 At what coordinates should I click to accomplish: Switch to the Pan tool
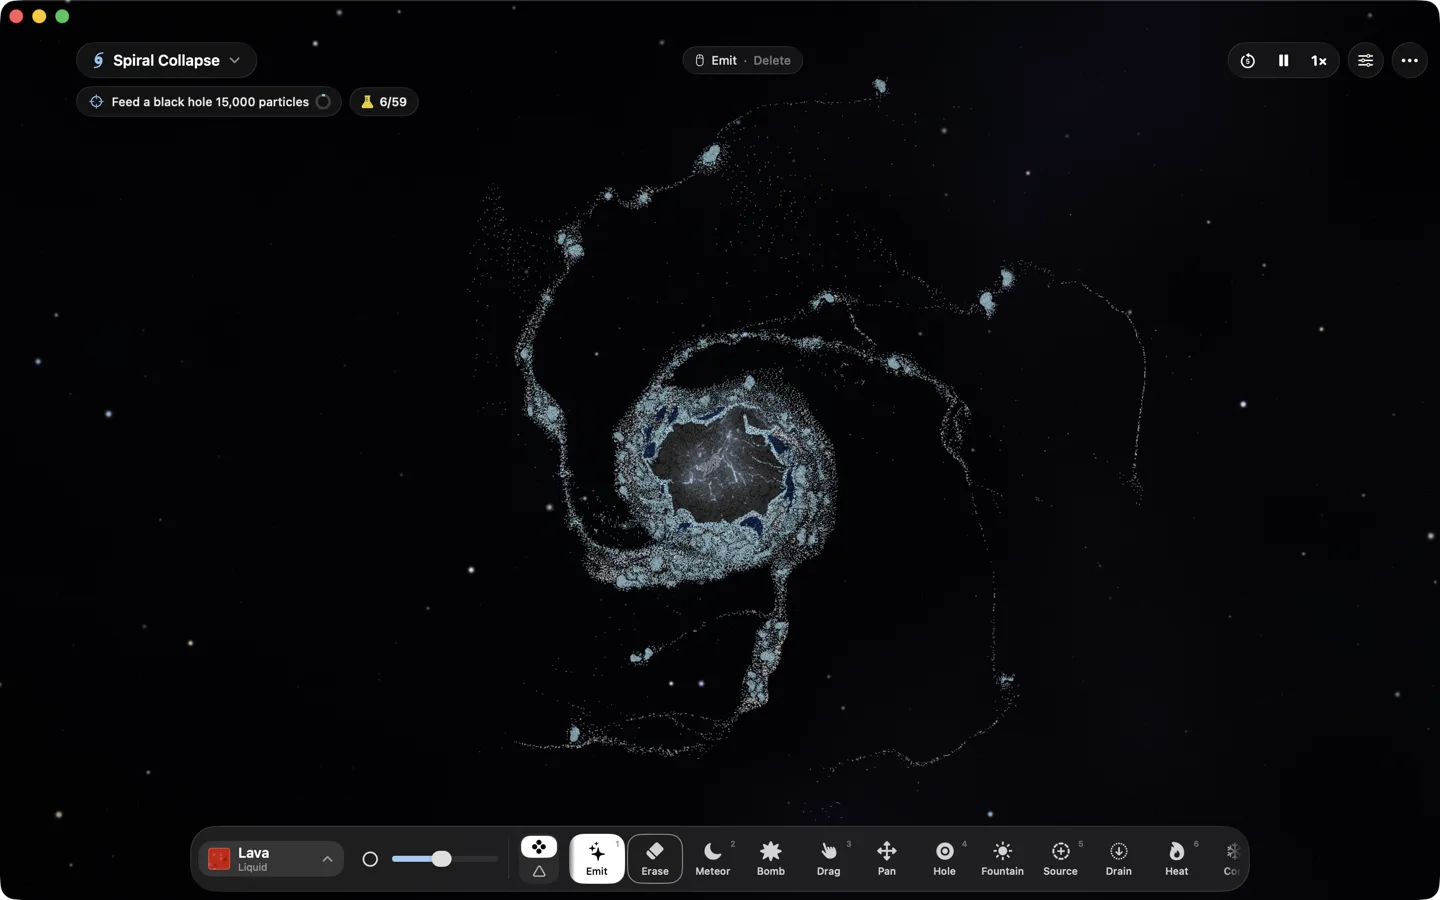pos(887,858)
